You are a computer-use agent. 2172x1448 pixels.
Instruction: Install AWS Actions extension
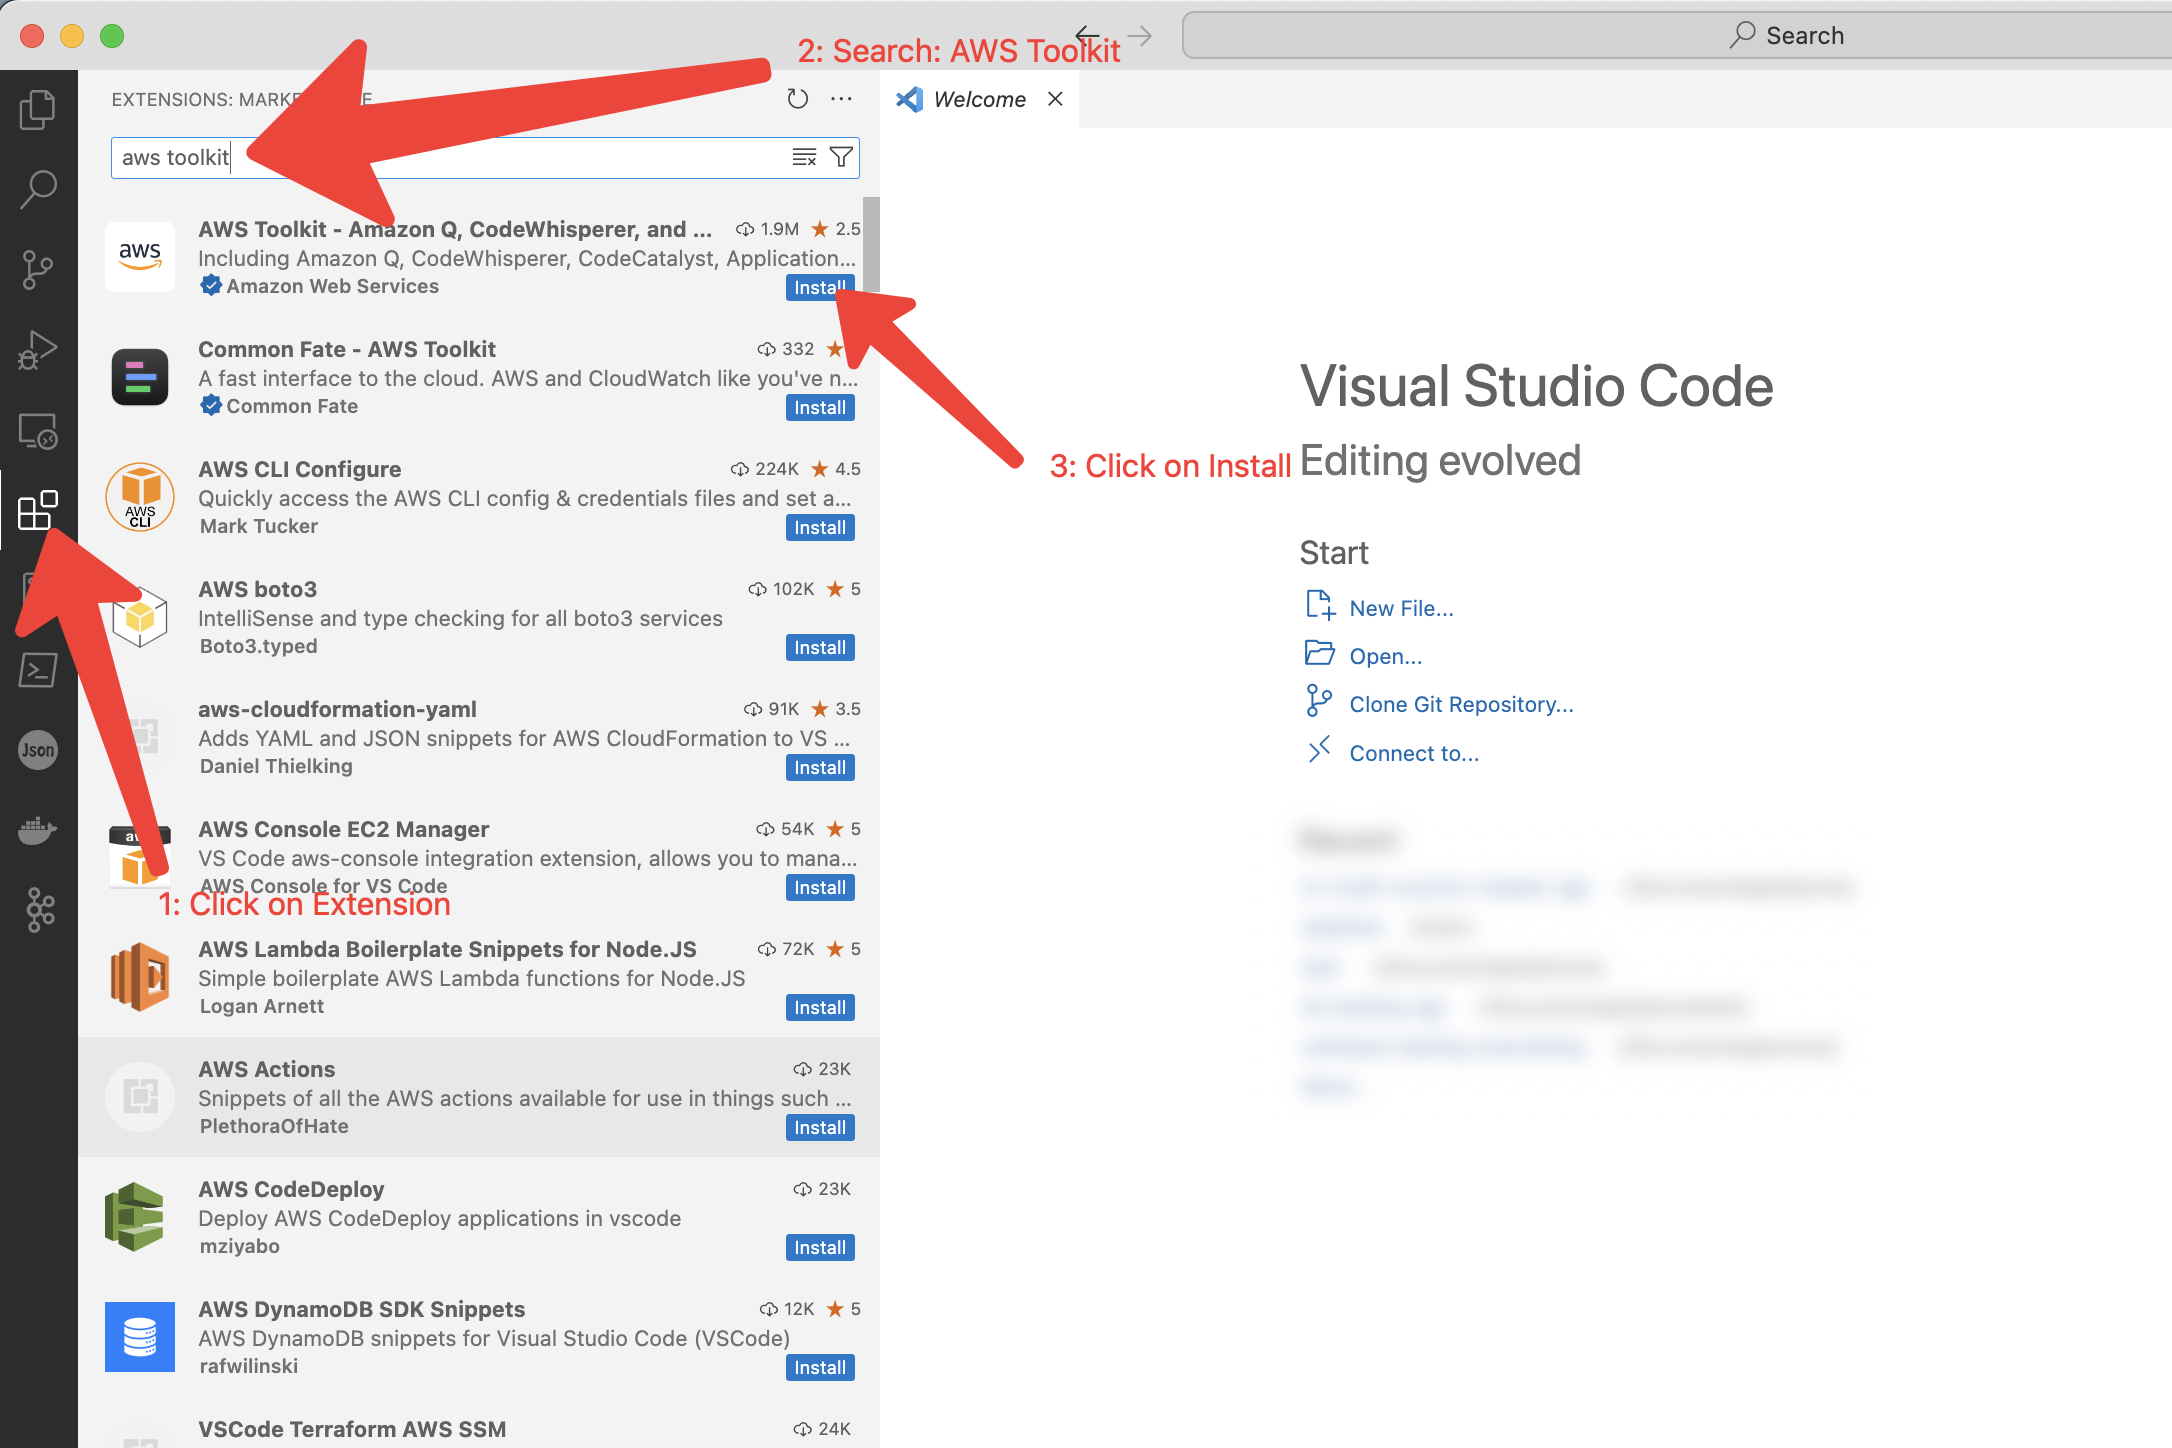click(820, 1127)
